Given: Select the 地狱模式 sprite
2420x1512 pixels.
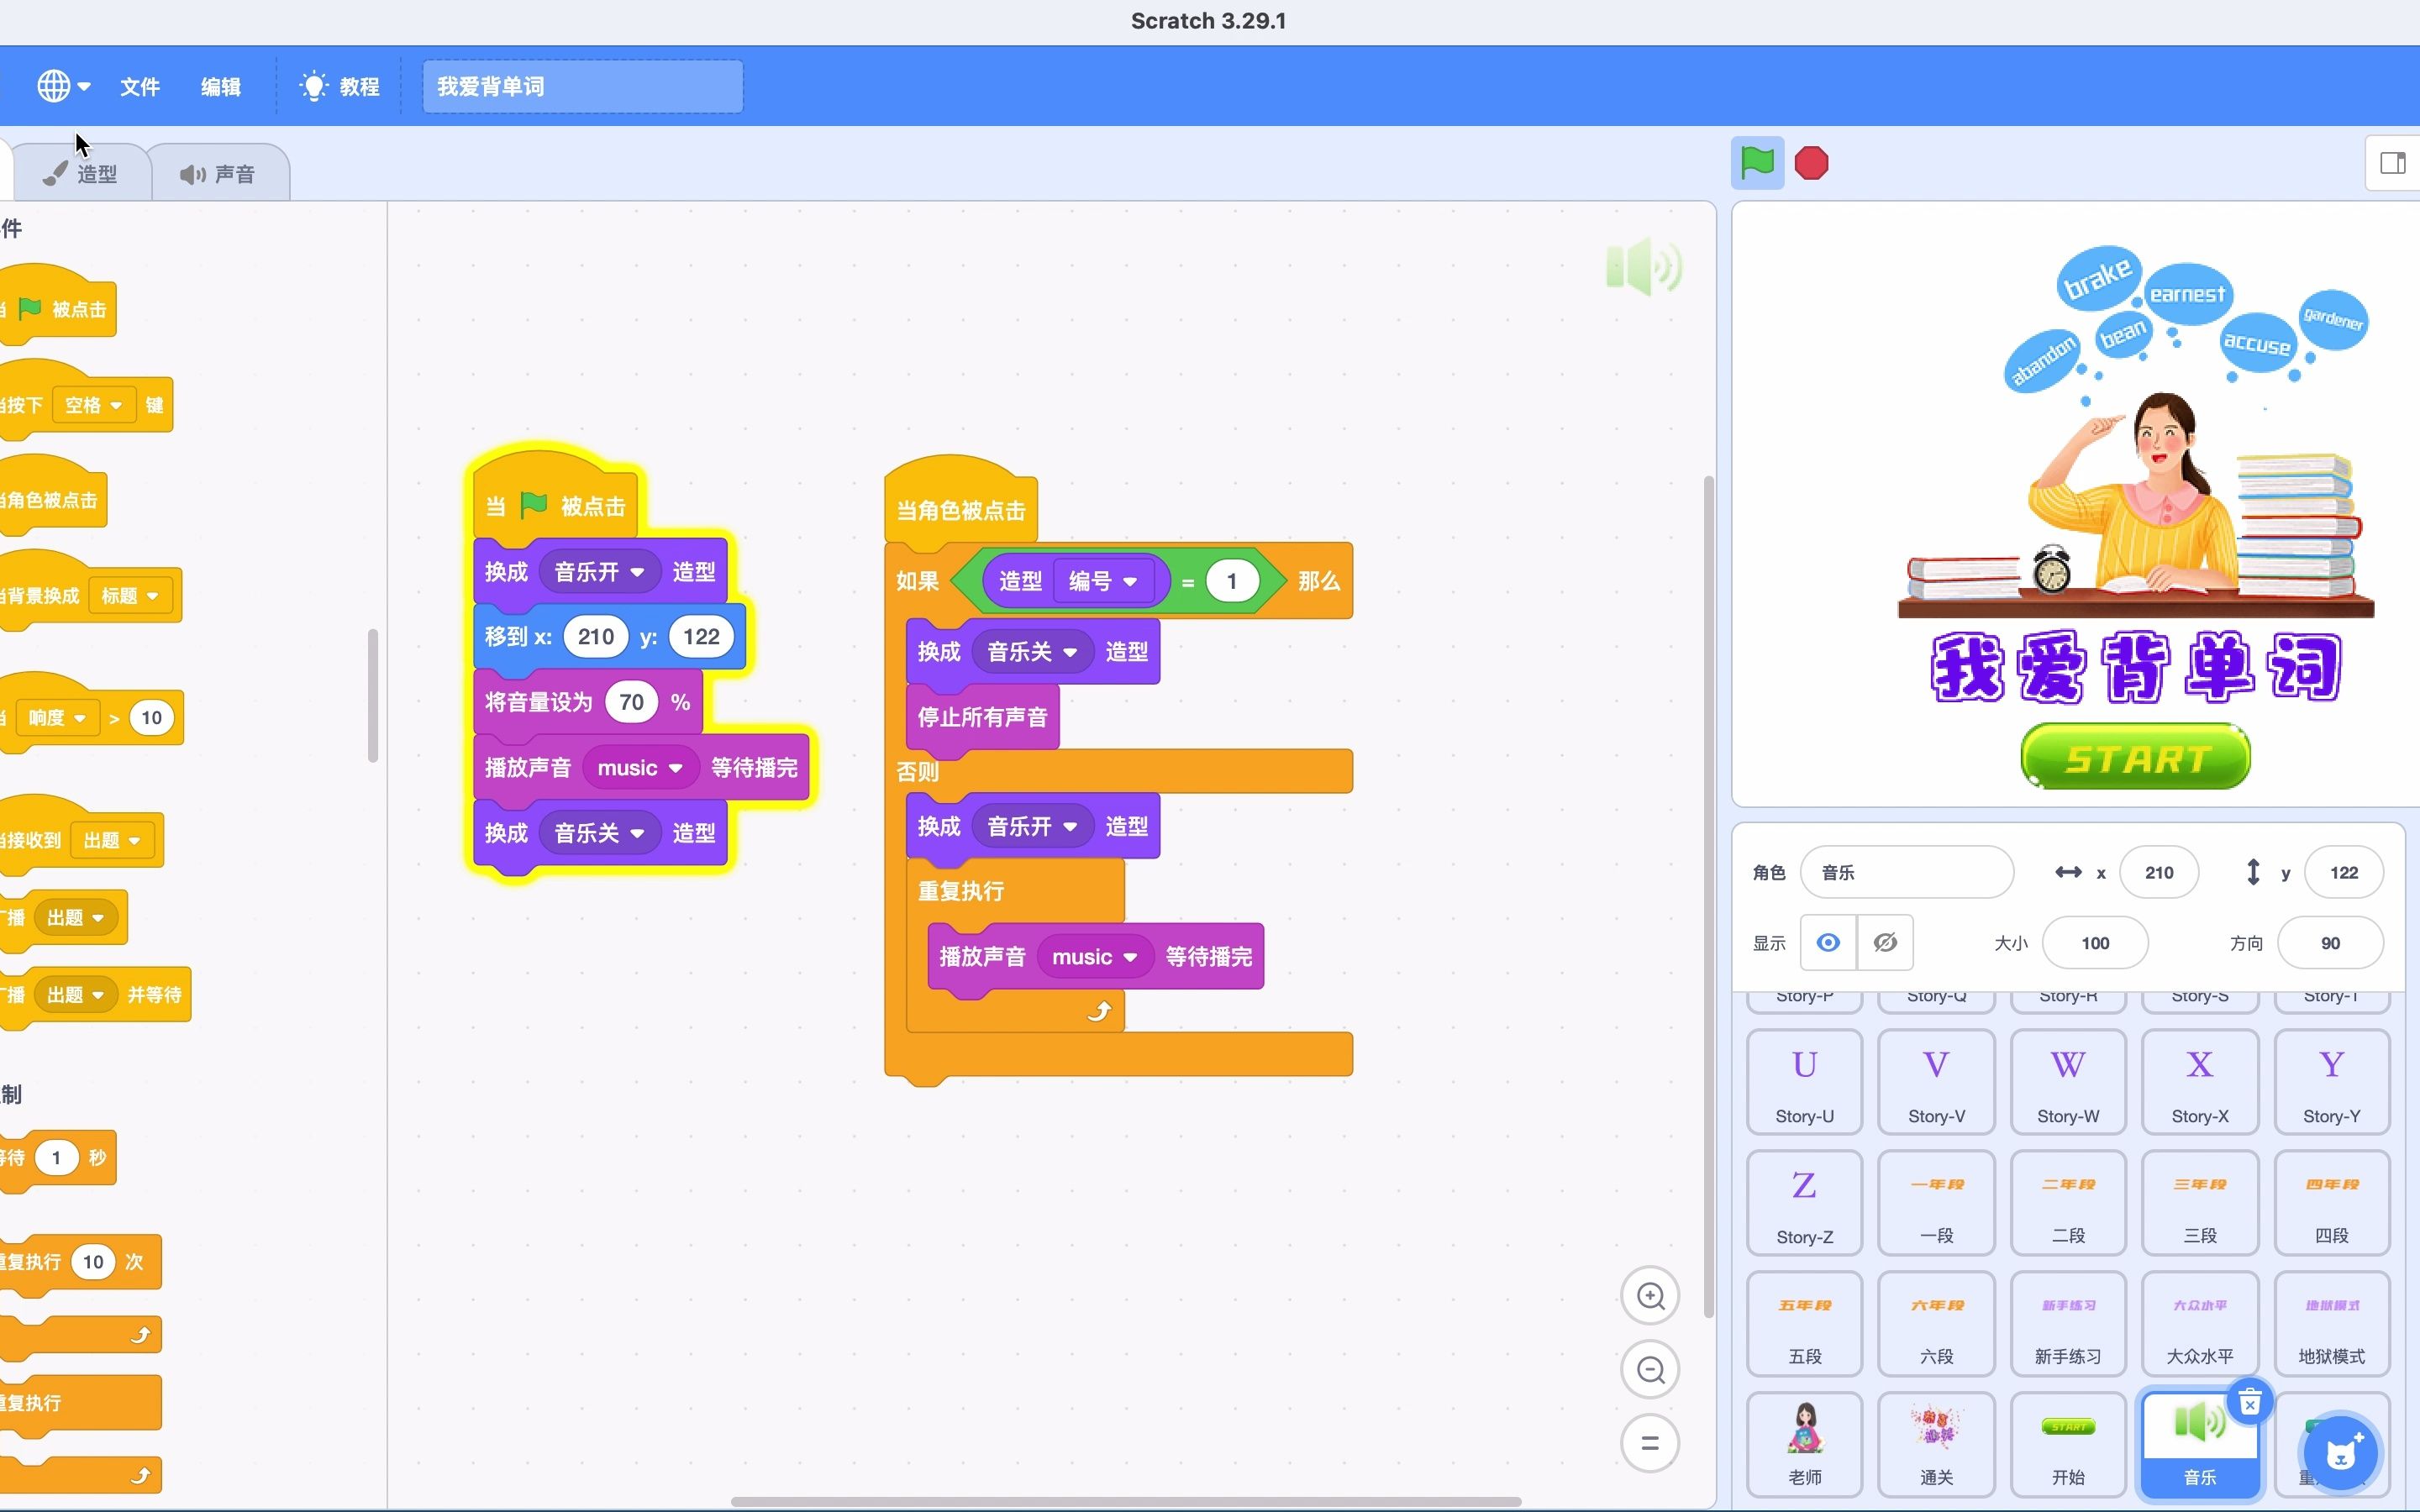Looking at the screenshot, I should tap(2332, 1323).
